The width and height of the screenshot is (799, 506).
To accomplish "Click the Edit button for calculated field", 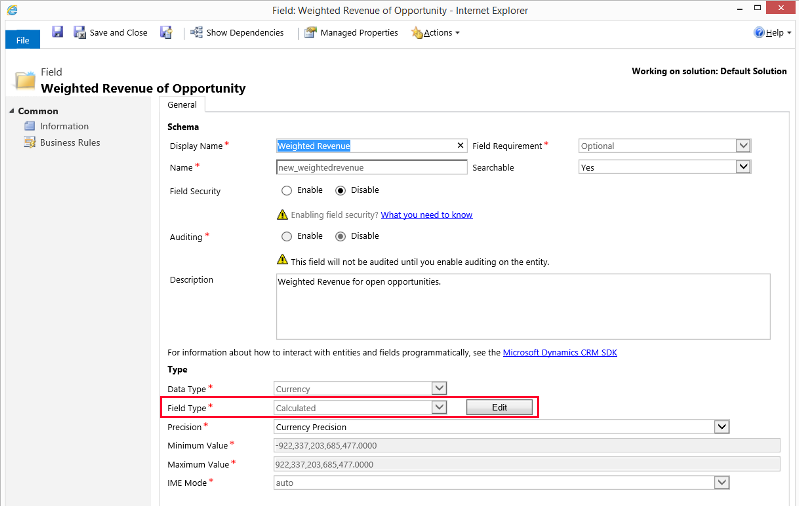I will pyautogui.click(x=499, y=407).
